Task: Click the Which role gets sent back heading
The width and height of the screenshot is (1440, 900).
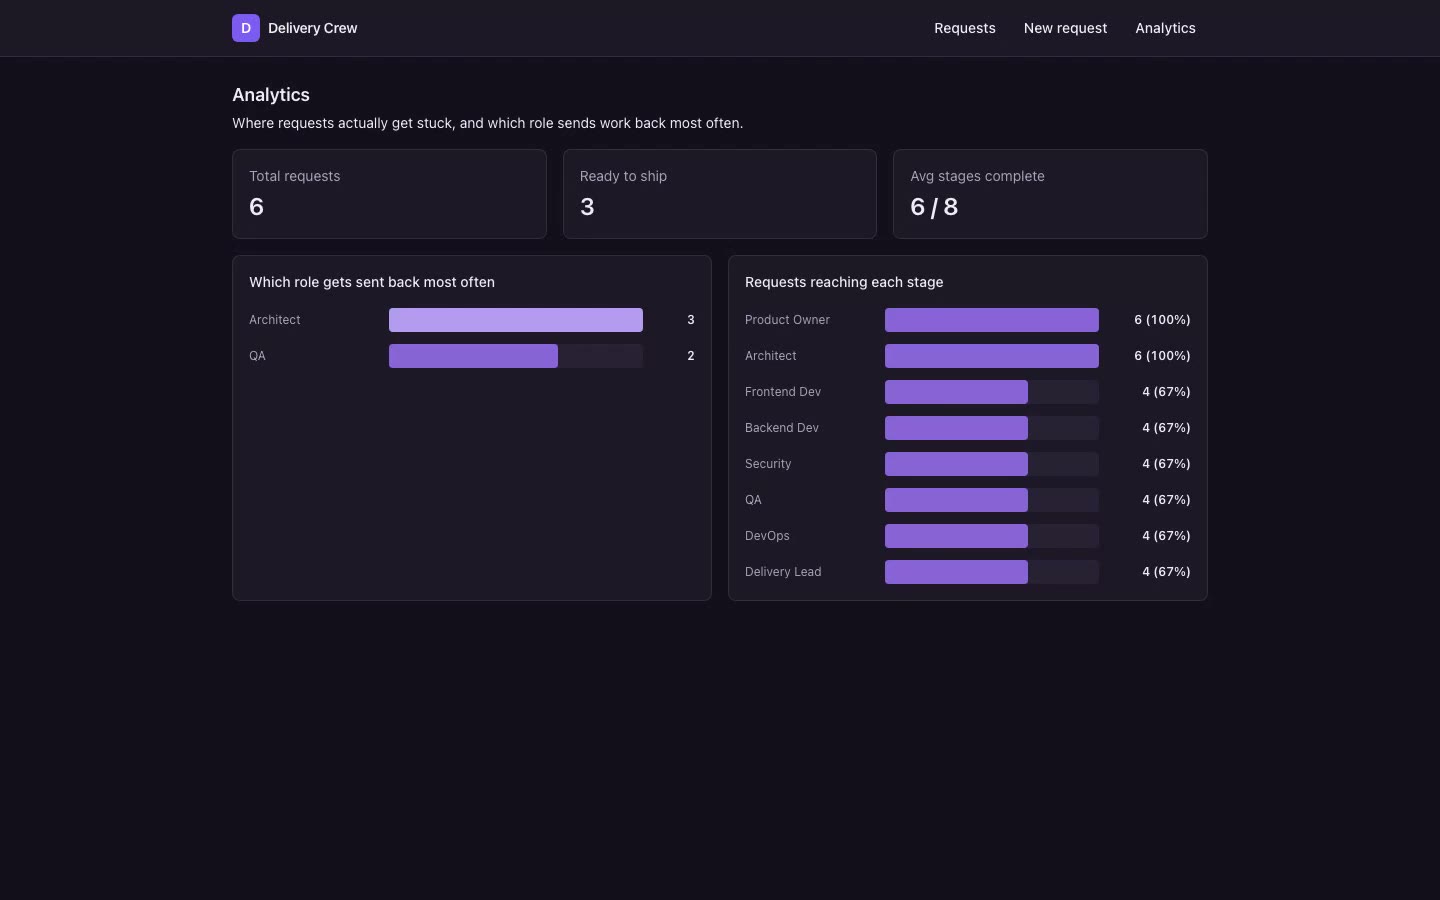Action: (x=372, y=282)
